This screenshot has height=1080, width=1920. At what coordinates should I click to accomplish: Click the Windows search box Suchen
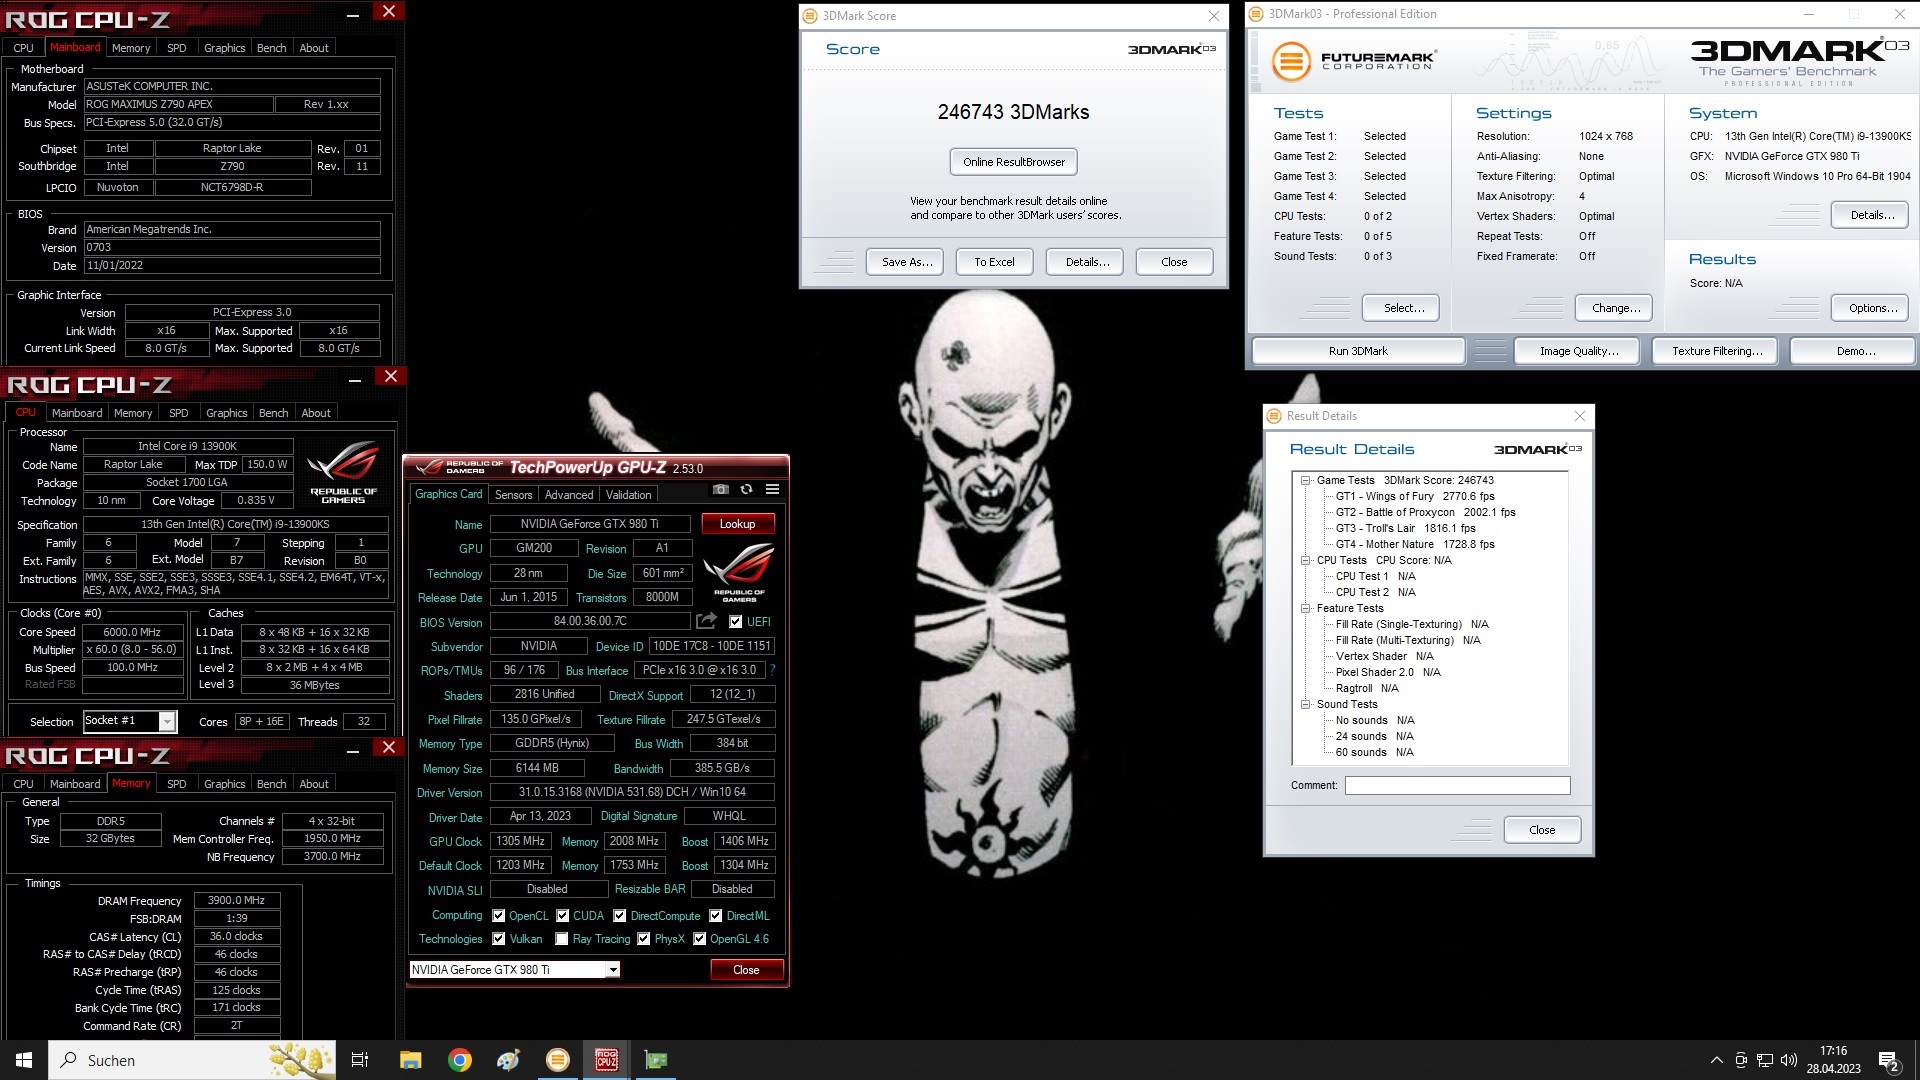(x=193, y=1060)
